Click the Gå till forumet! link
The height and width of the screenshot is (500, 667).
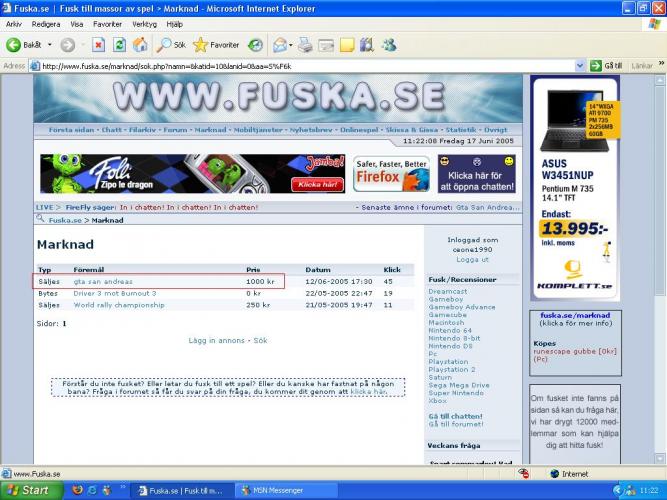click(x=456, y=424)
